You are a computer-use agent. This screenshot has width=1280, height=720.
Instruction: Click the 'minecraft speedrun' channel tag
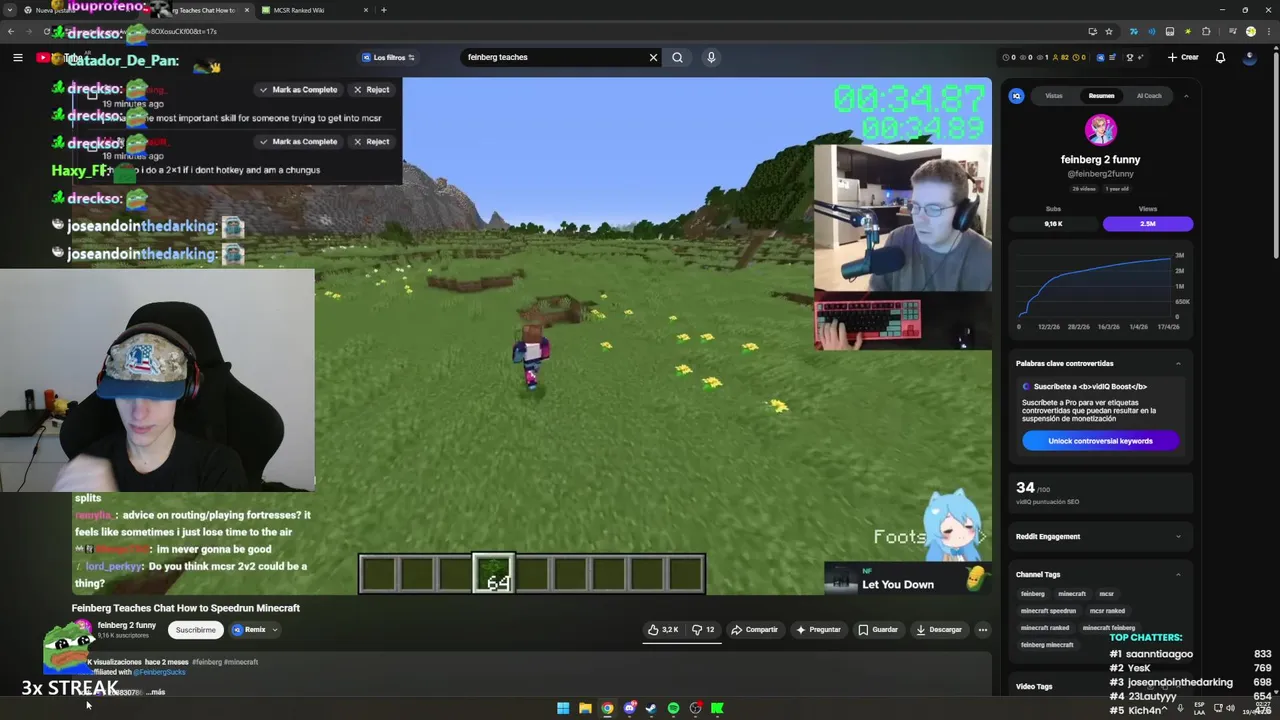coord(1048,611)
